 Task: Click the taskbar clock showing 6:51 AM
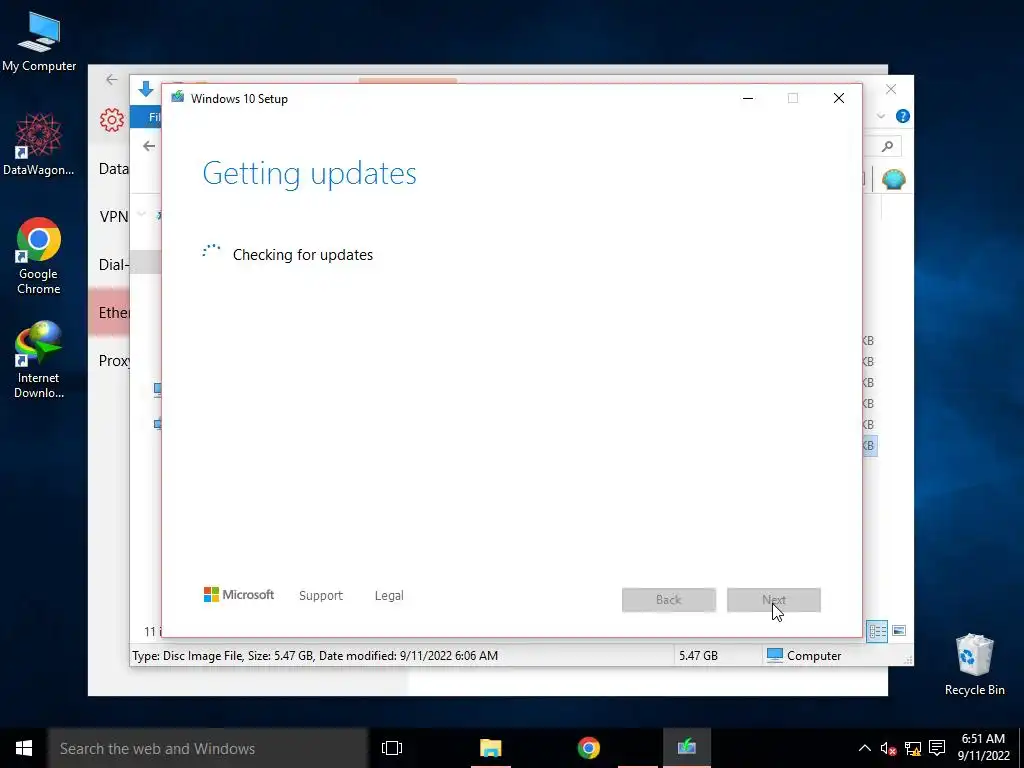[x=984, y=747]
